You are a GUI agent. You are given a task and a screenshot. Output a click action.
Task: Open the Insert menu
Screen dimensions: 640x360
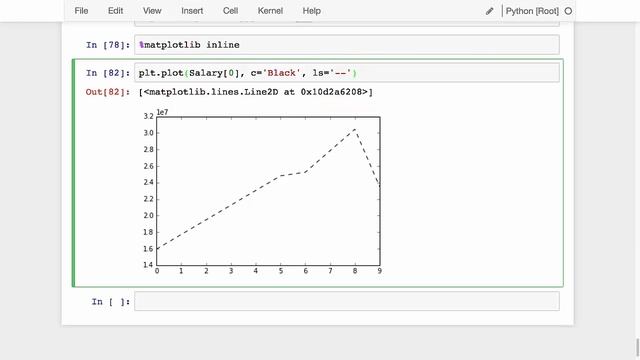192,11
